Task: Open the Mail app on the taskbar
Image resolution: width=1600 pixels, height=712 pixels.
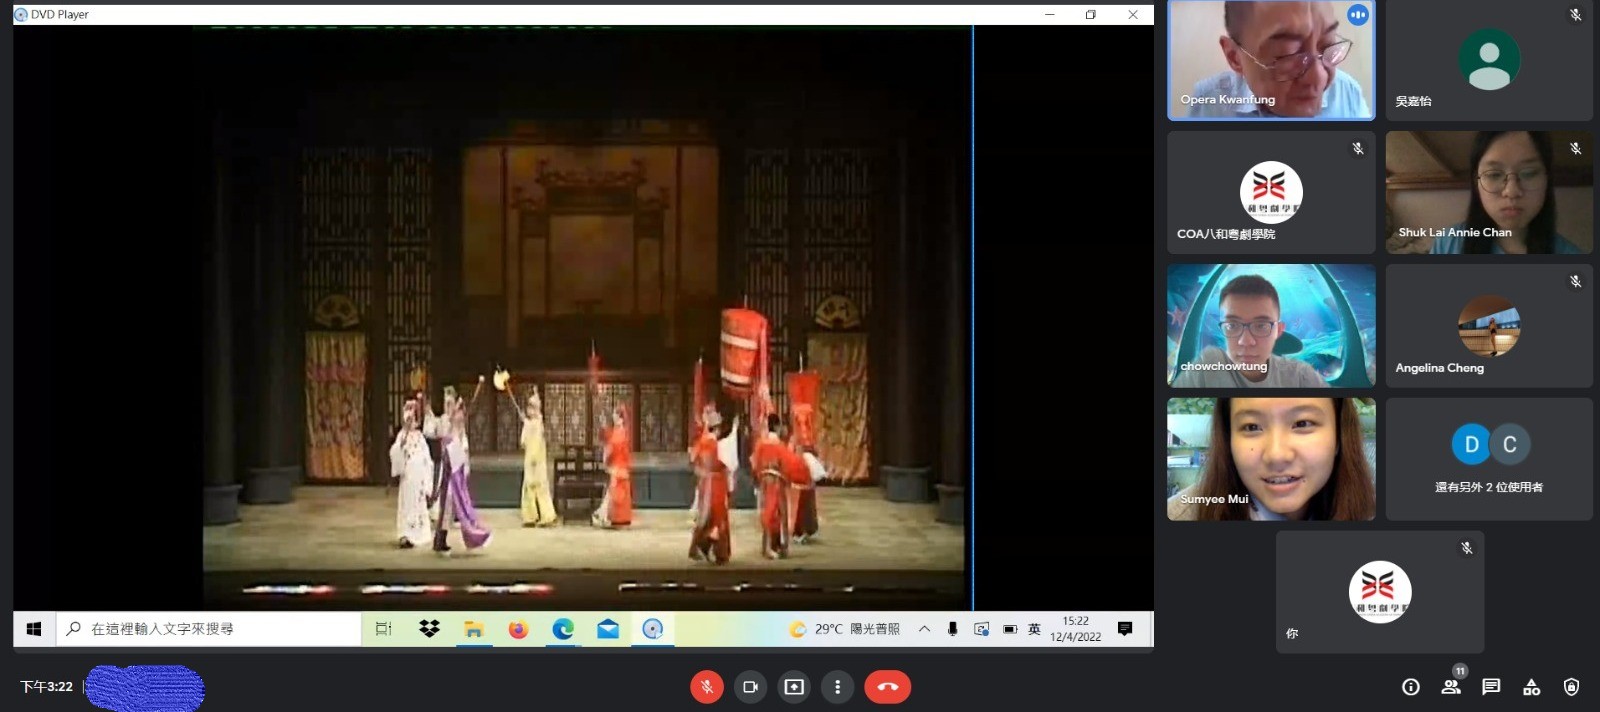Action: pos(608,629)
